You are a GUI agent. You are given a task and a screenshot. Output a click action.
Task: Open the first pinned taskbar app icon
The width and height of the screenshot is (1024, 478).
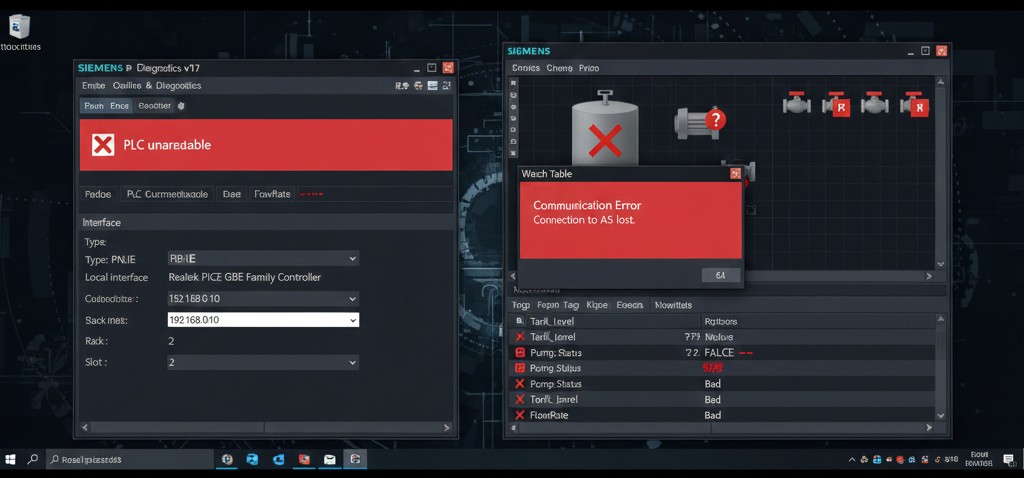(227, 459)
